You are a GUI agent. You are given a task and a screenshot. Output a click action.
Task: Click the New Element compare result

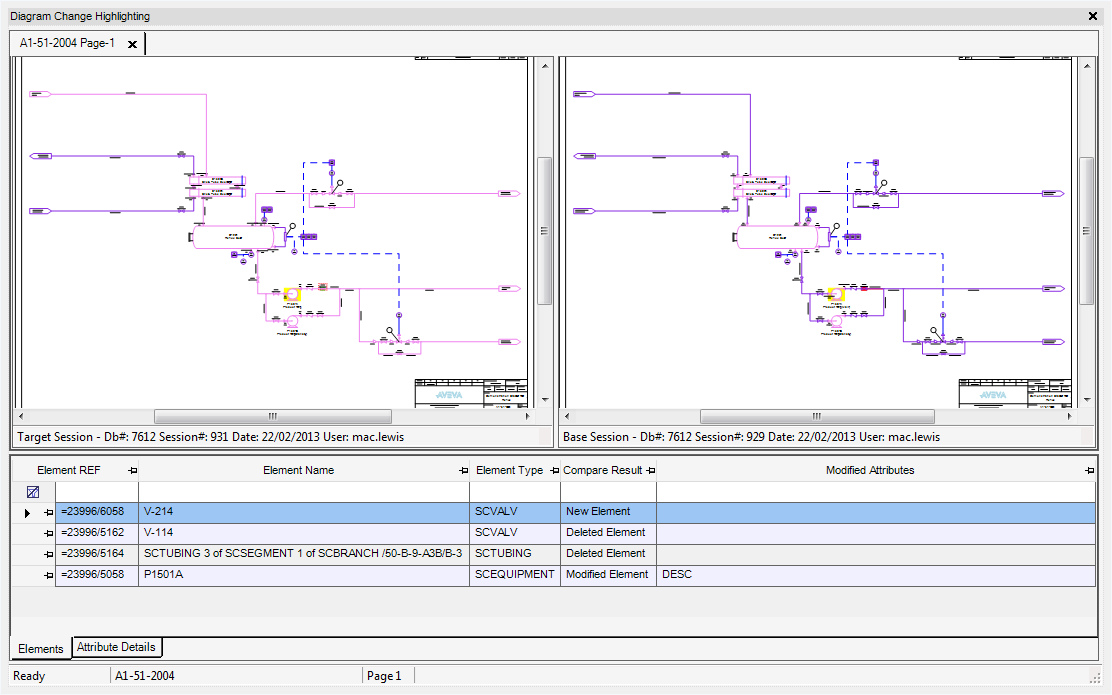[608, 511]
